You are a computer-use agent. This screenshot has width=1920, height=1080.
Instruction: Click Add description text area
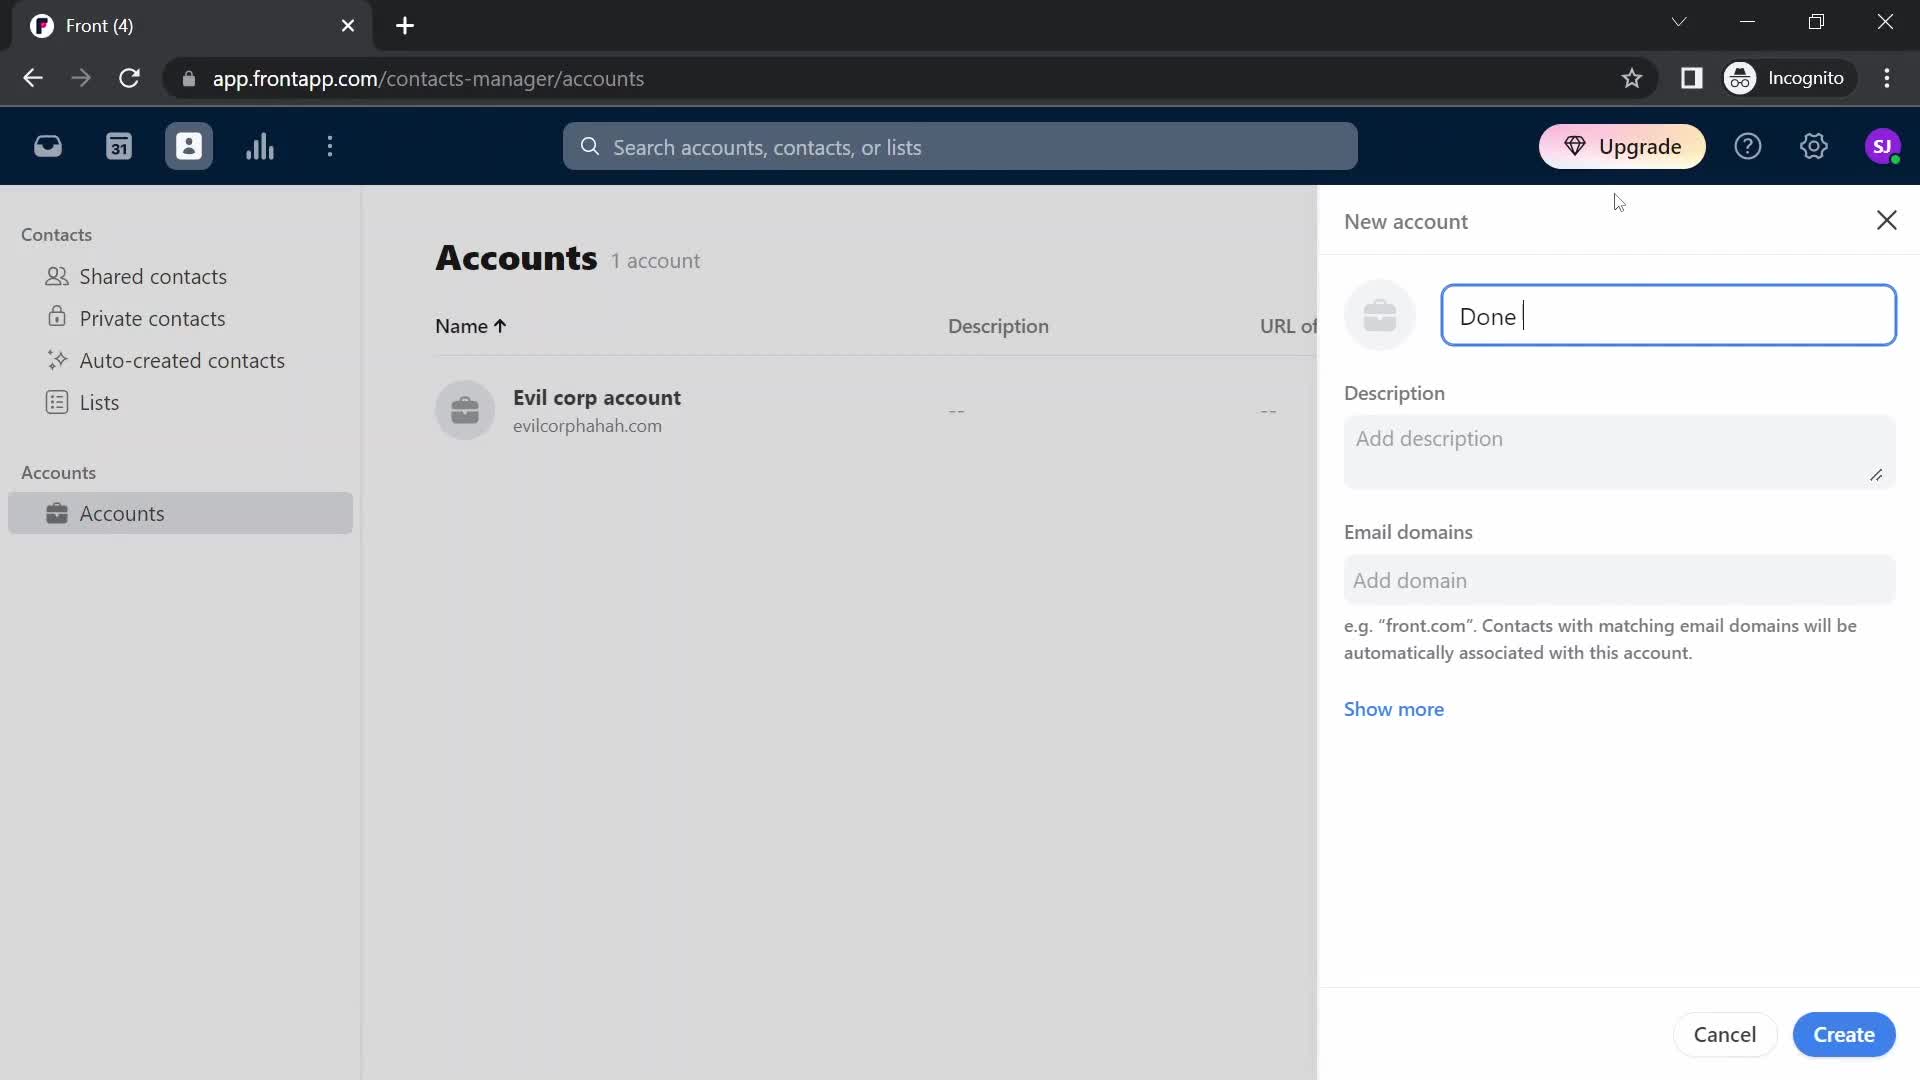click(1619, 448)
